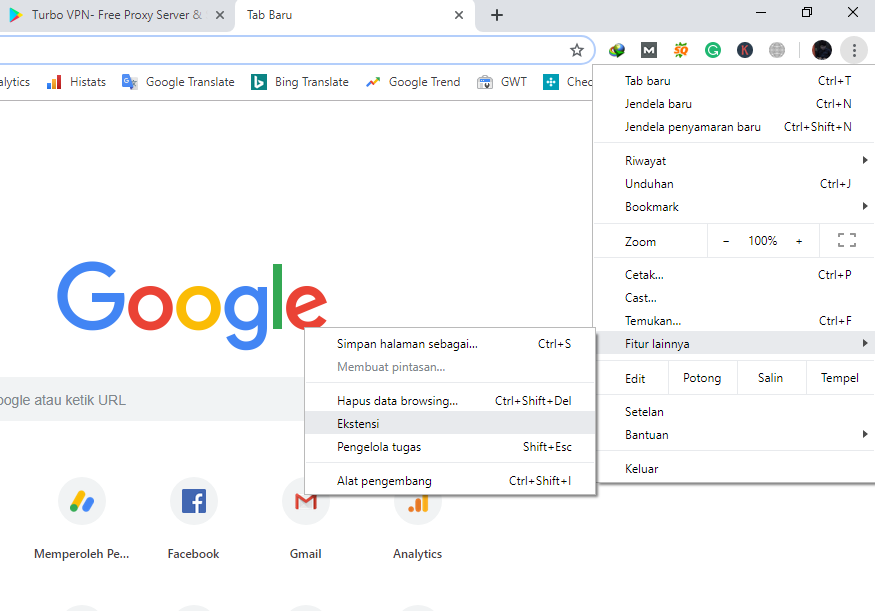Select Jendela baru menu item
This screenshot has height=611, width=875.
pos(734,104)
